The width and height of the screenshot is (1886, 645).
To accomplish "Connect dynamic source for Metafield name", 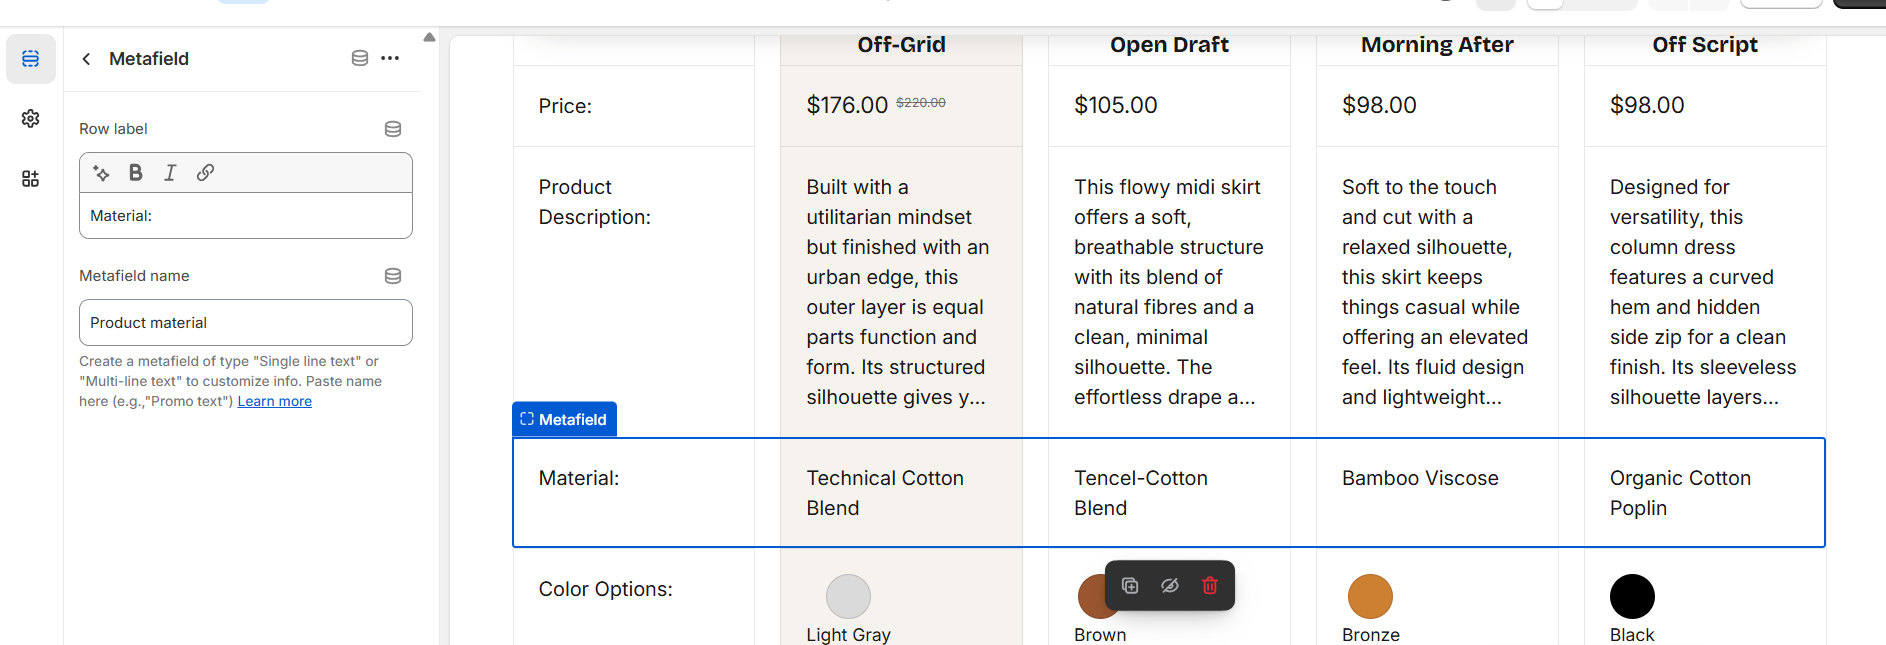I will tap(393, 276).
